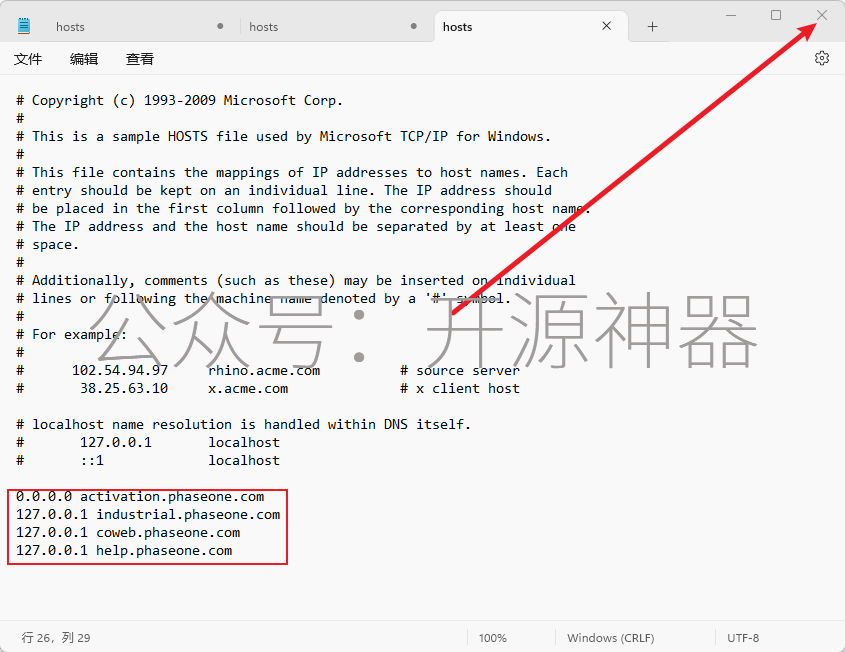Click the commented "127.0.0.1 localhost" line
The image size is (845, 652).
coord(148,442)
